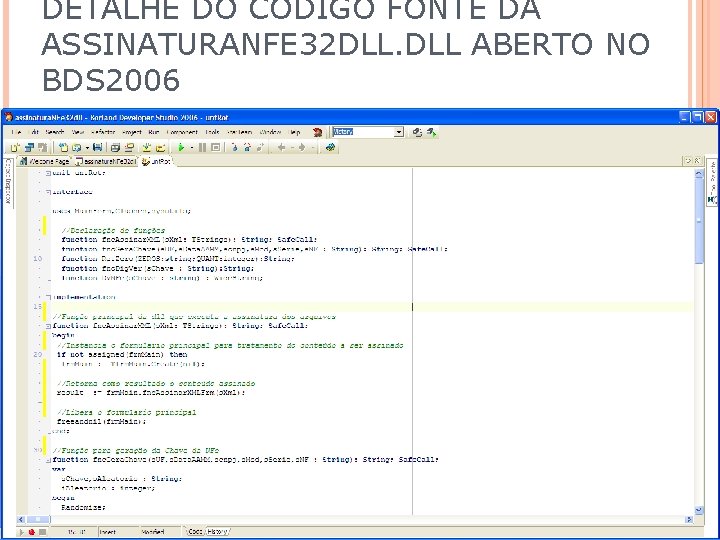Click the Step Over debug icon
720x540 pixels.
tap(247, 147)
